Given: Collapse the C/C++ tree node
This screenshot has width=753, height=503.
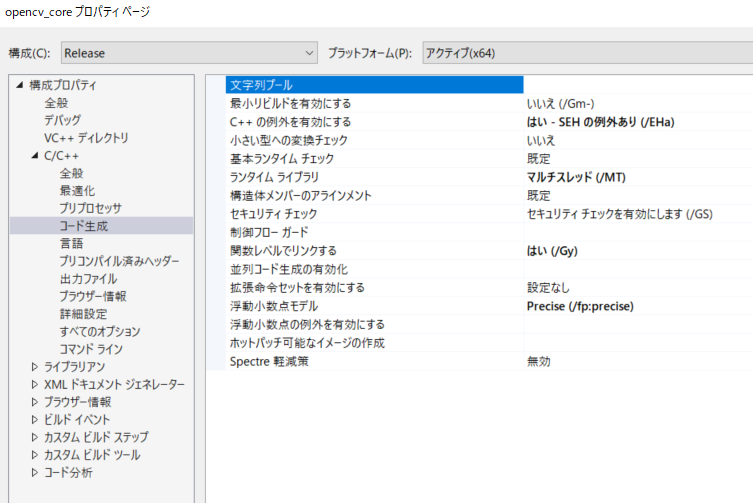Looking at the screenshot, I should coord(35,156).
